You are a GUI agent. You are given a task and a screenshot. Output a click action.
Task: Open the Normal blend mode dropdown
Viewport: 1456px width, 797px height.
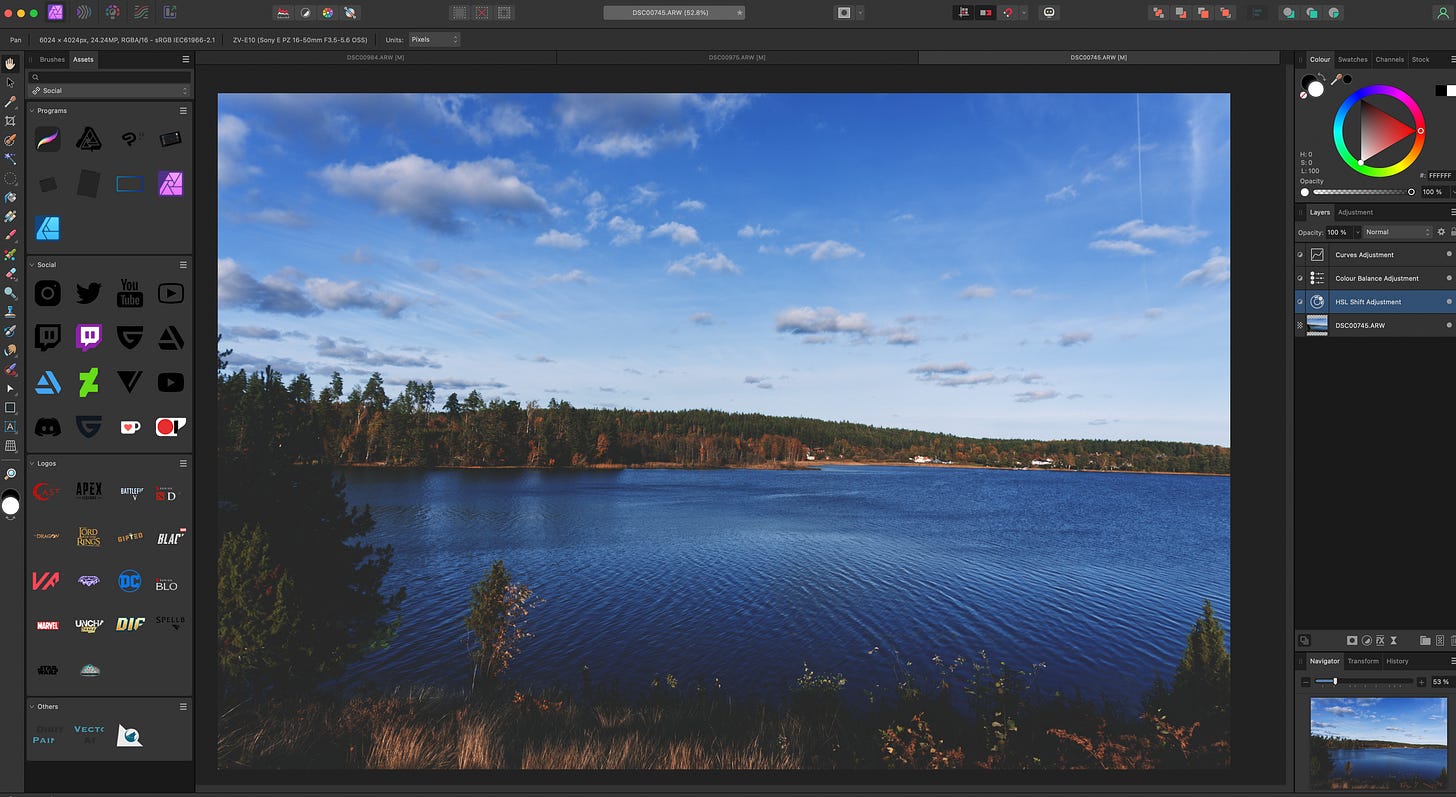coord(1397,232)
